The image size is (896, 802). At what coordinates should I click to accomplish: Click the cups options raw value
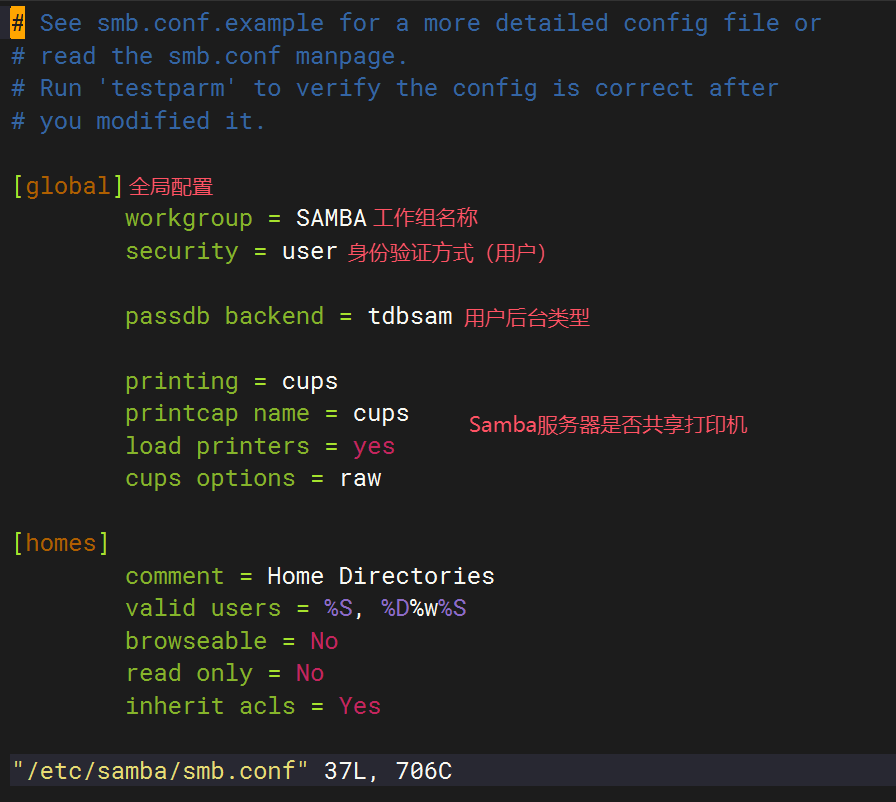coord(360,479)
